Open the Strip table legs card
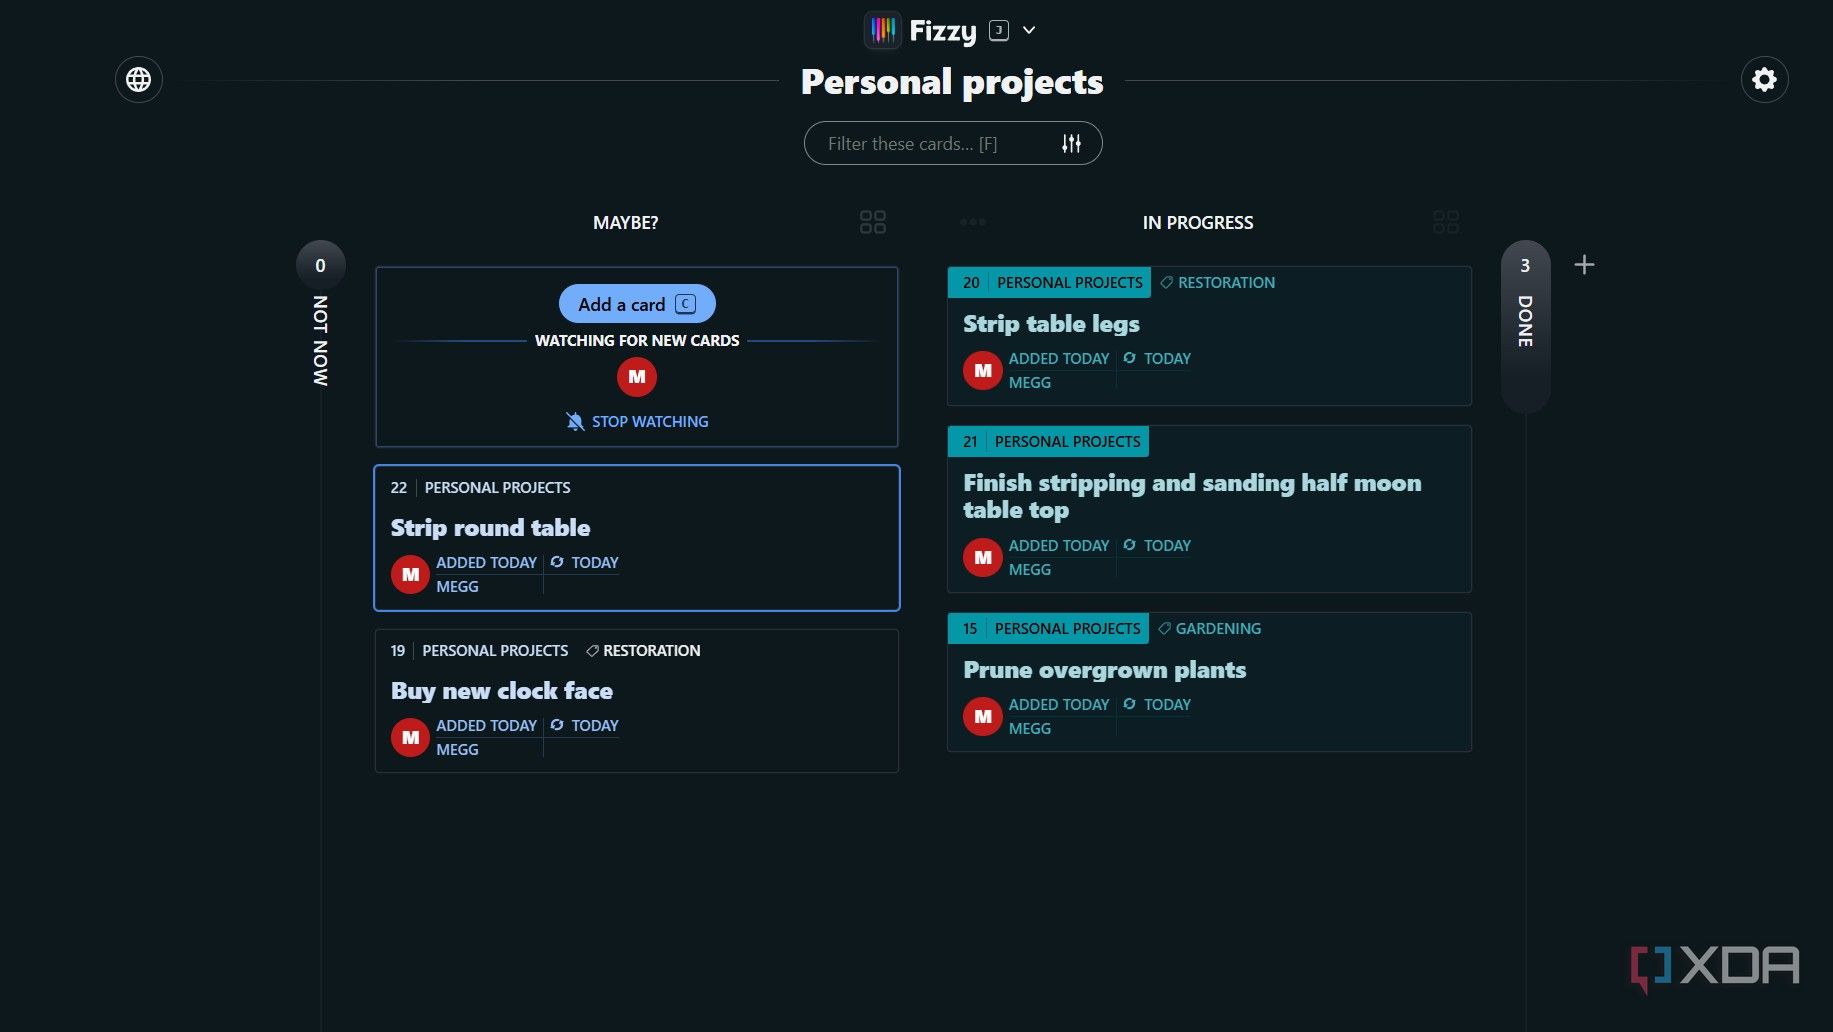 point(1209,336)
